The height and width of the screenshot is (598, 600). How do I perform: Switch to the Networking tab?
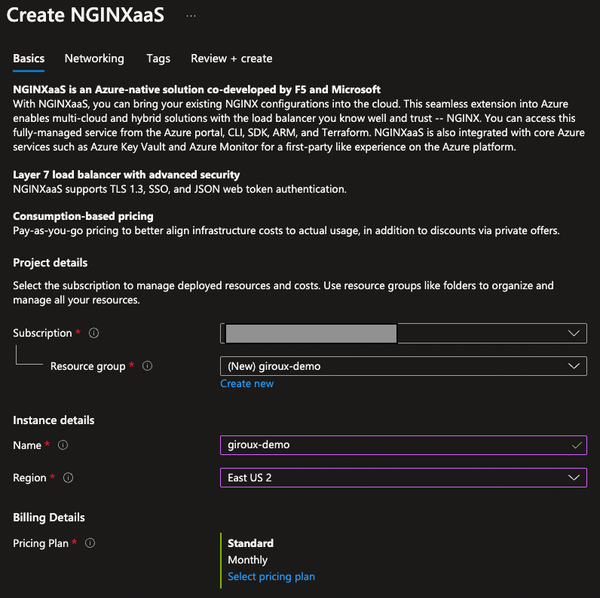[x=94, y=59]
